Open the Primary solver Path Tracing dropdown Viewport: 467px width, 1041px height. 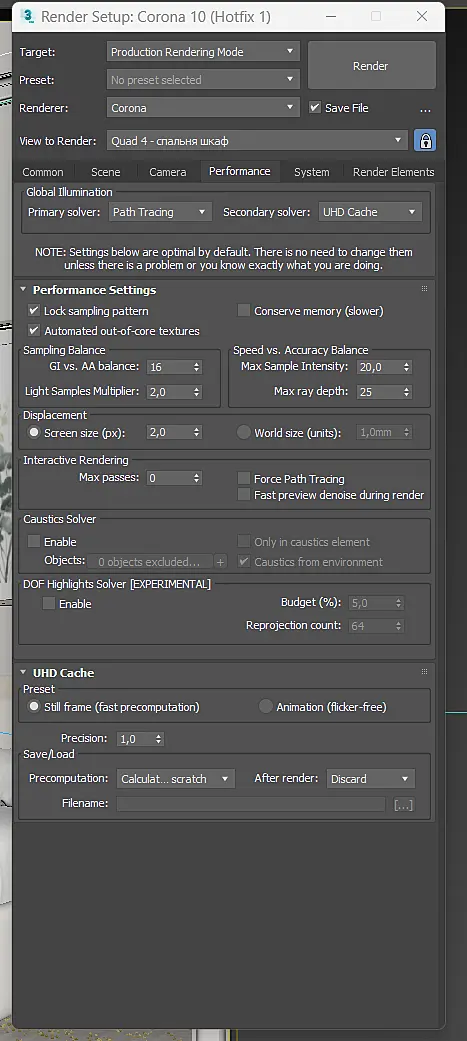[x=160, y=212]
